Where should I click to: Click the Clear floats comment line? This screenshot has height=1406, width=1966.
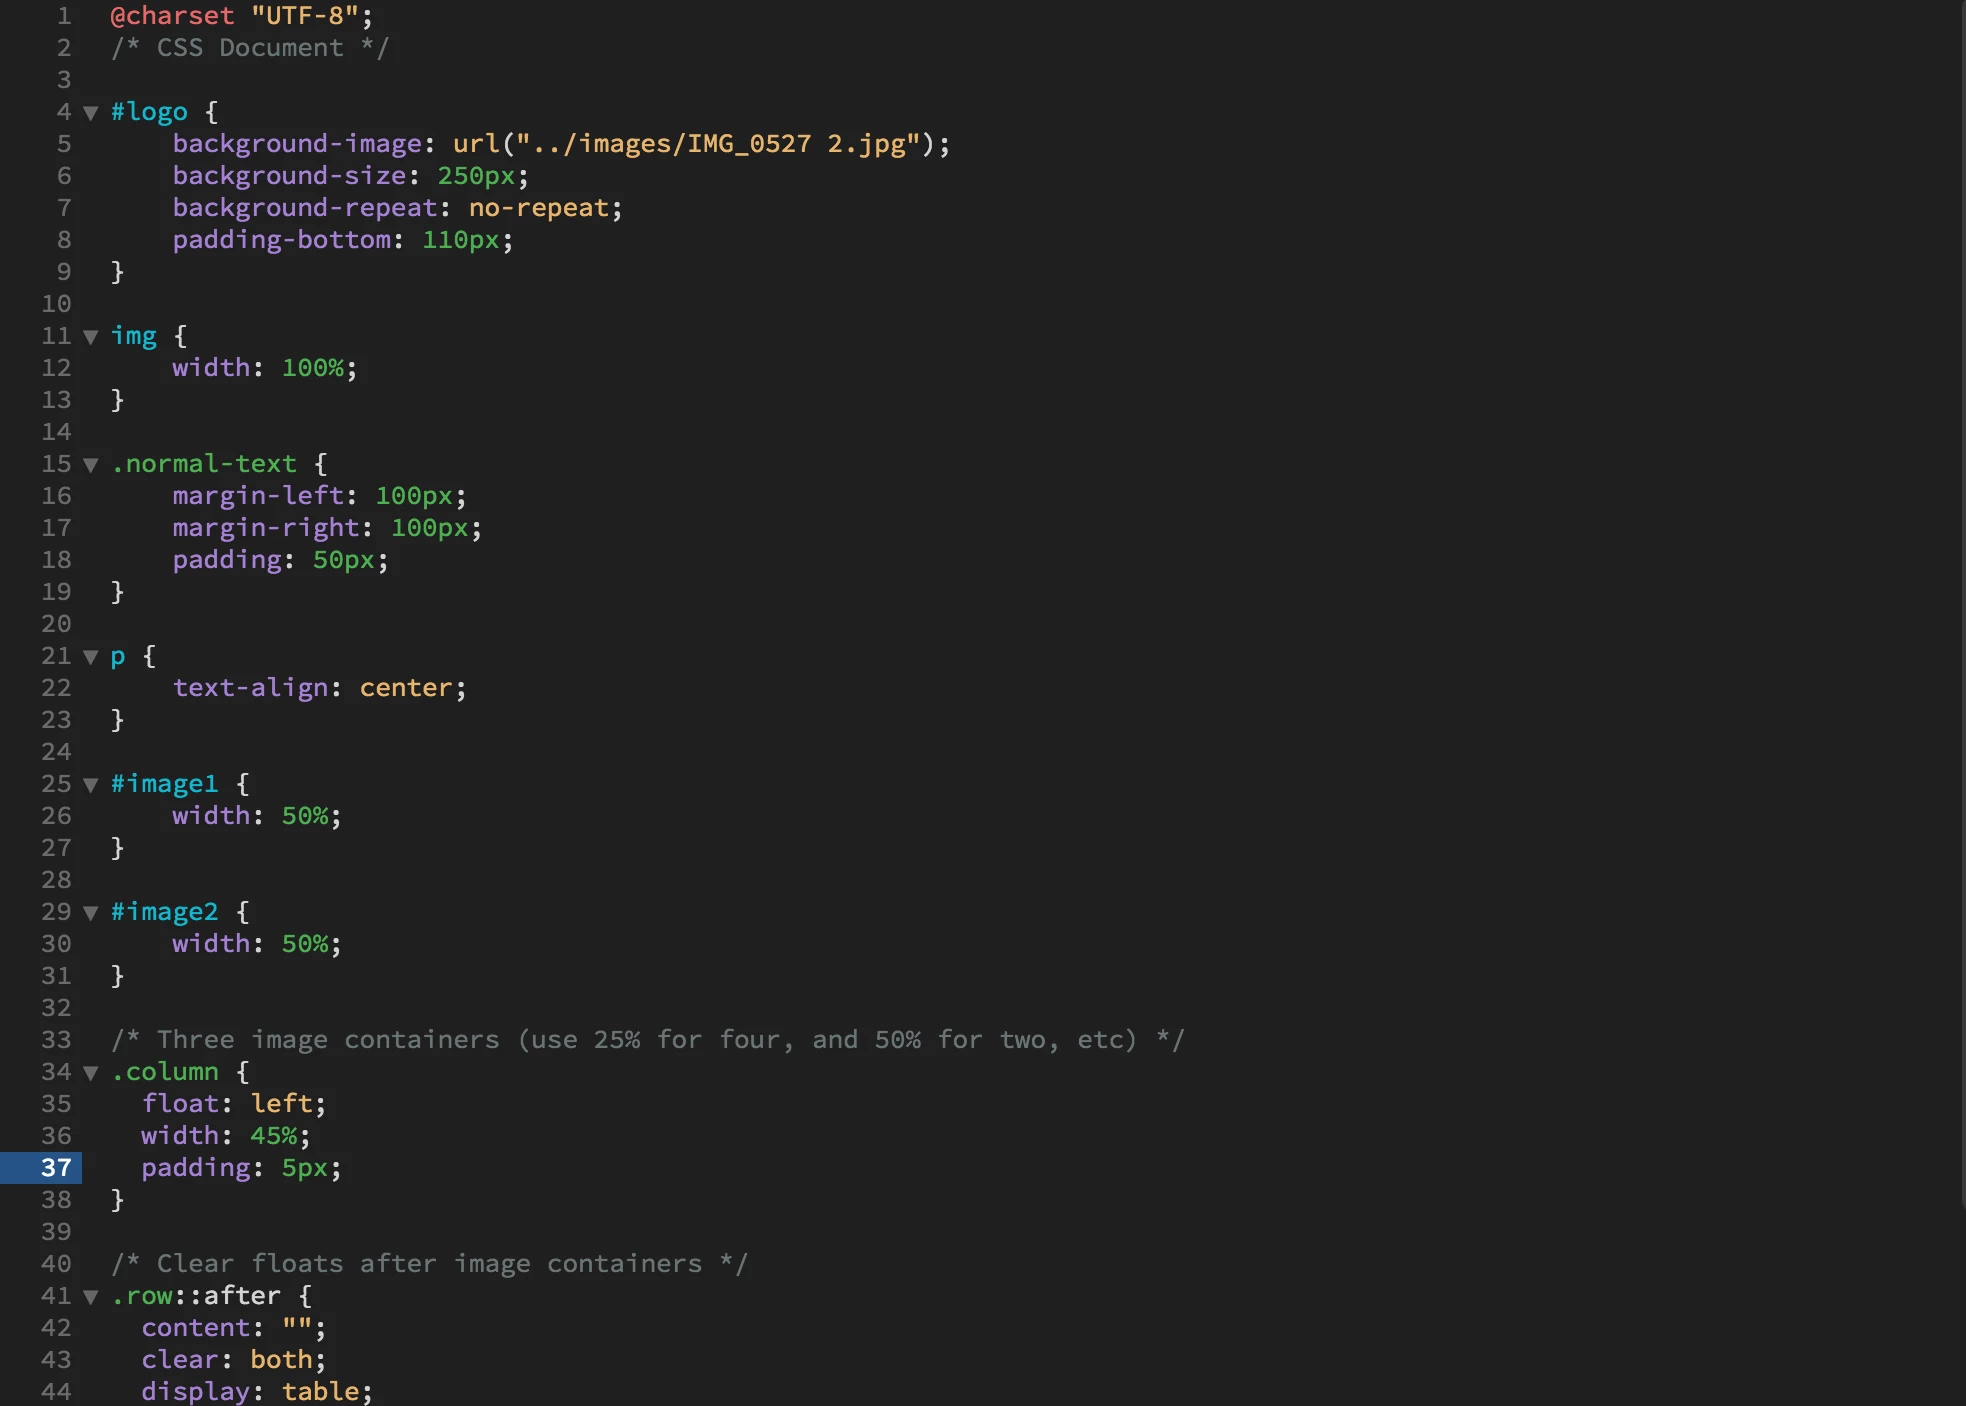430,1264
